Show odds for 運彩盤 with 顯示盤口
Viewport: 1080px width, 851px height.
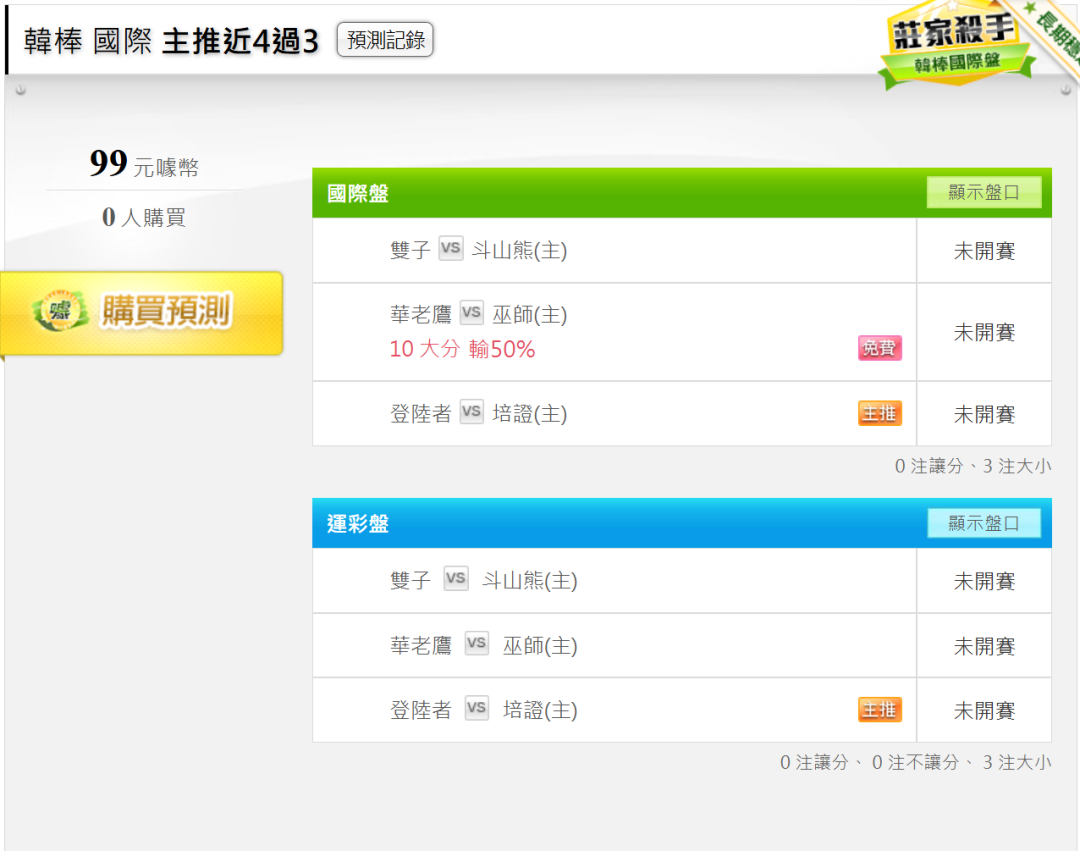(x=983, y=523)
